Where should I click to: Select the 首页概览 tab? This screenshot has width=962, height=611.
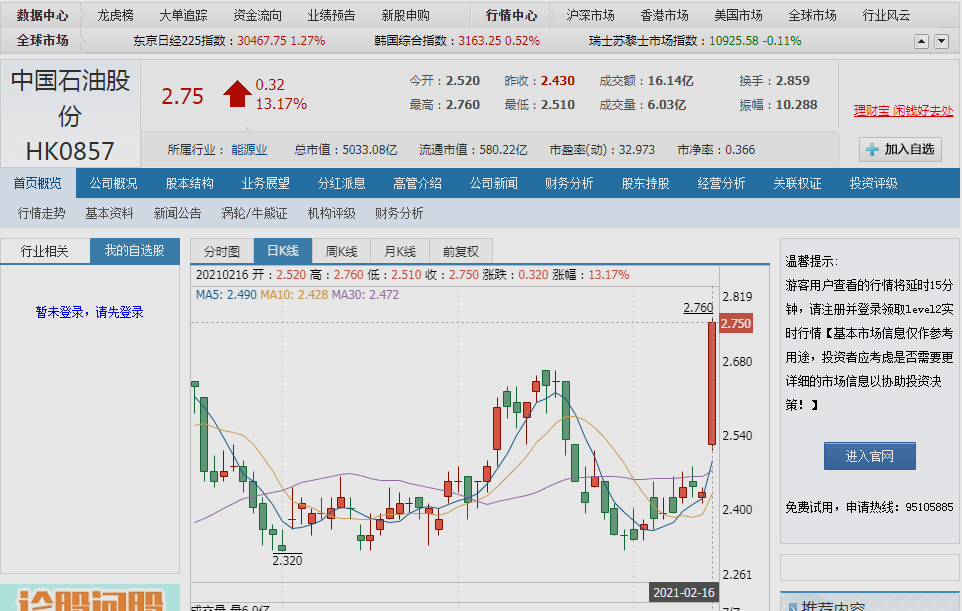pyautogui.click(x=37, y=183)
